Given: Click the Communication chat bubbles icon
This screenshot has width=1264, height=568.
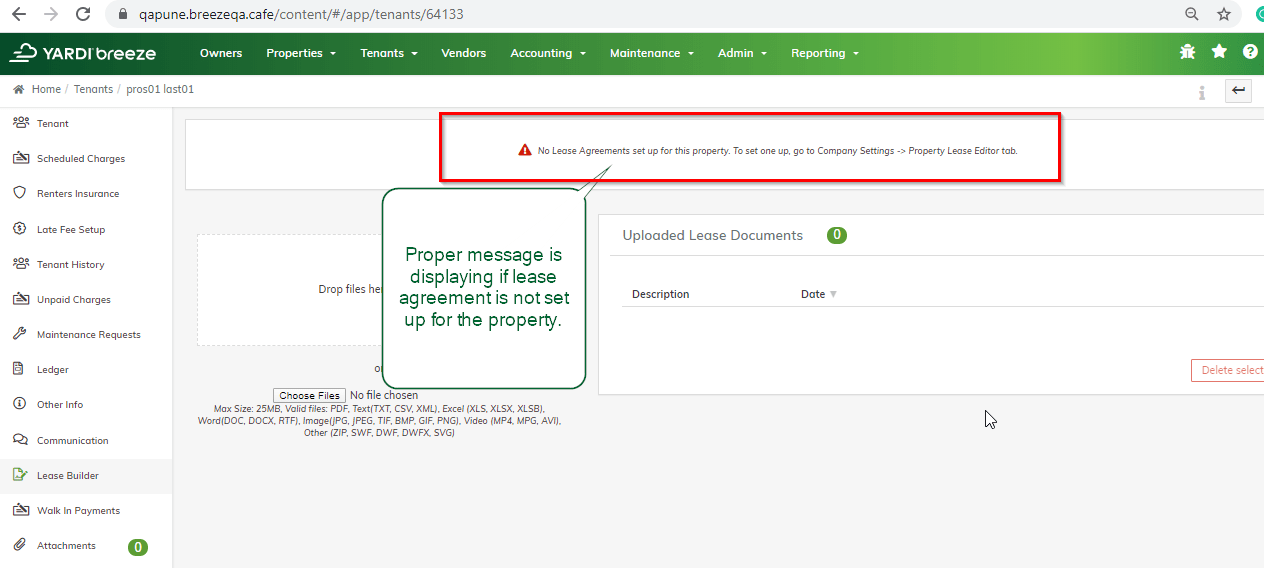Looking at the screenshot, I should (x=19, y=440).
